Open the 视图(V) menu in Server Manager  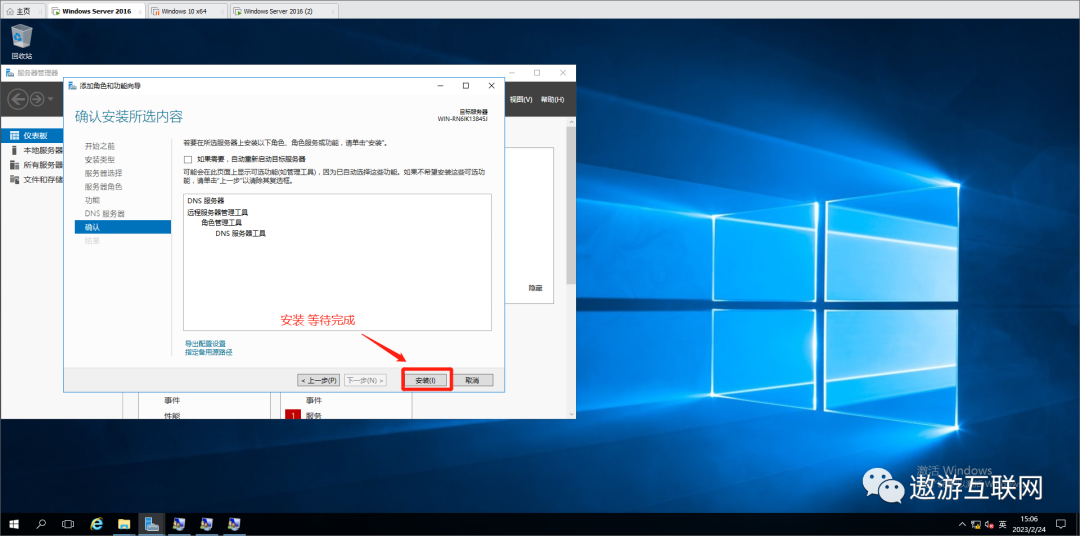coord(521,100)
